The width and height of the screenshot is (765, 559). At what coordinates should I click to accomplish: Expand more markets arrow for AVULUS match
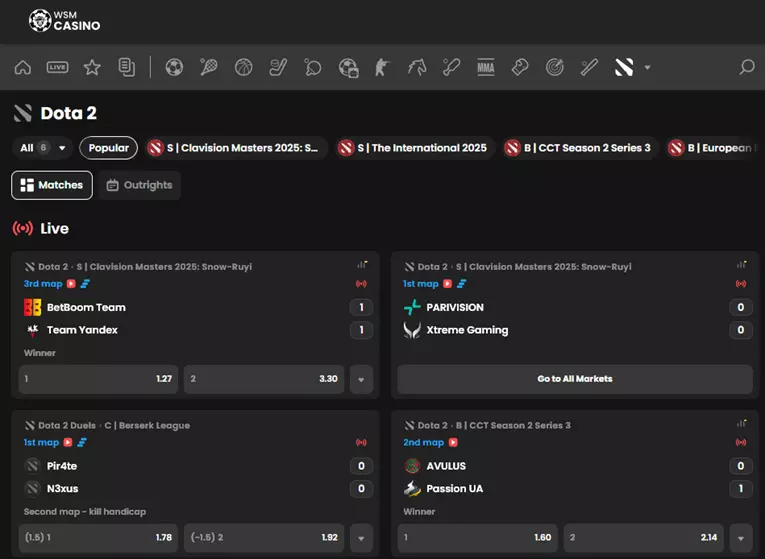click(741, 538)
